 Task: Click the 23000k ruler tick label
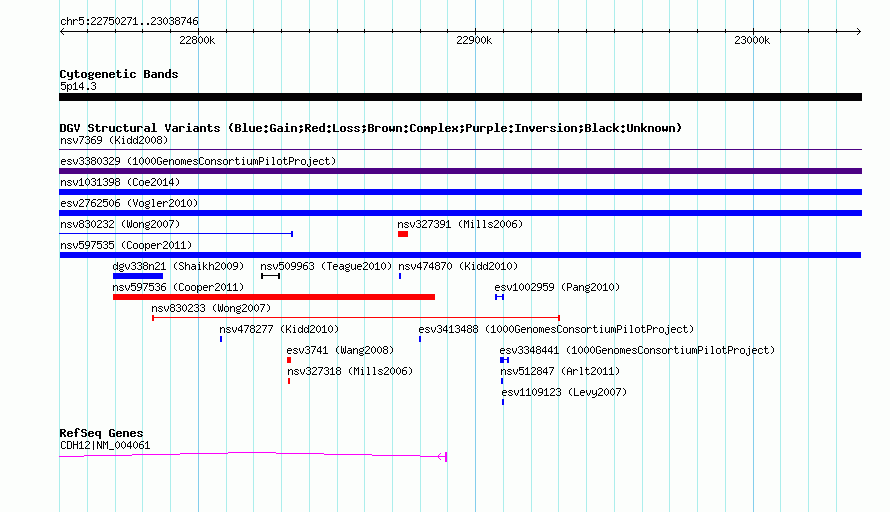pyautogui.click(x=752, y=40)
